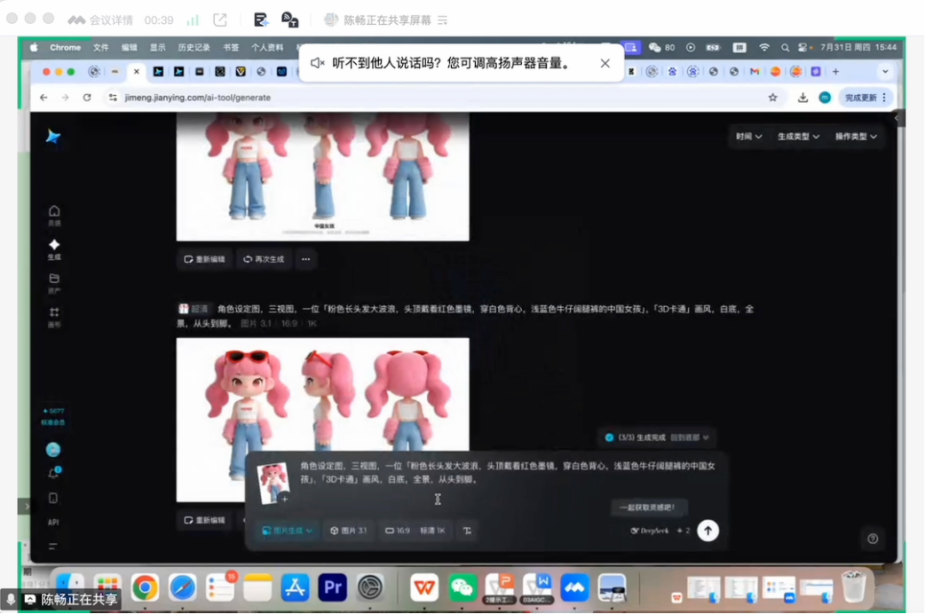Expand the 生成类型 filter dropdown
Image resolution: width=925 pixels, height=614 pixels.
coord(798,137)
